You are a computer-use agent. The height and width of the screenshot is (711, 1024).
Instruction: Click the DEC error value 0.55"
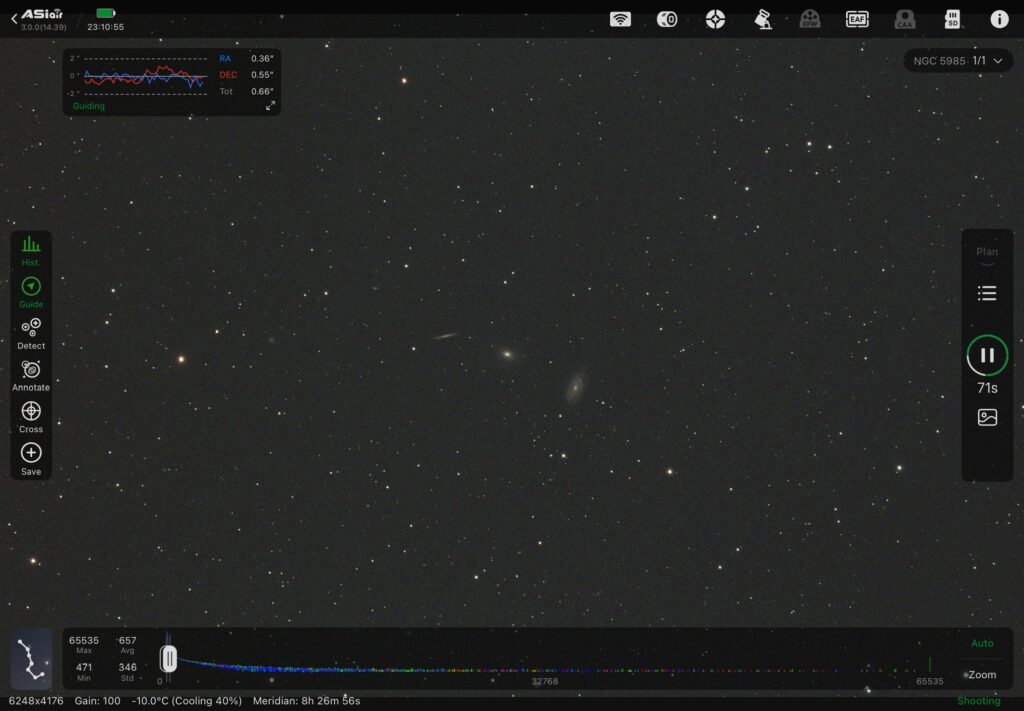click(262, 74)
